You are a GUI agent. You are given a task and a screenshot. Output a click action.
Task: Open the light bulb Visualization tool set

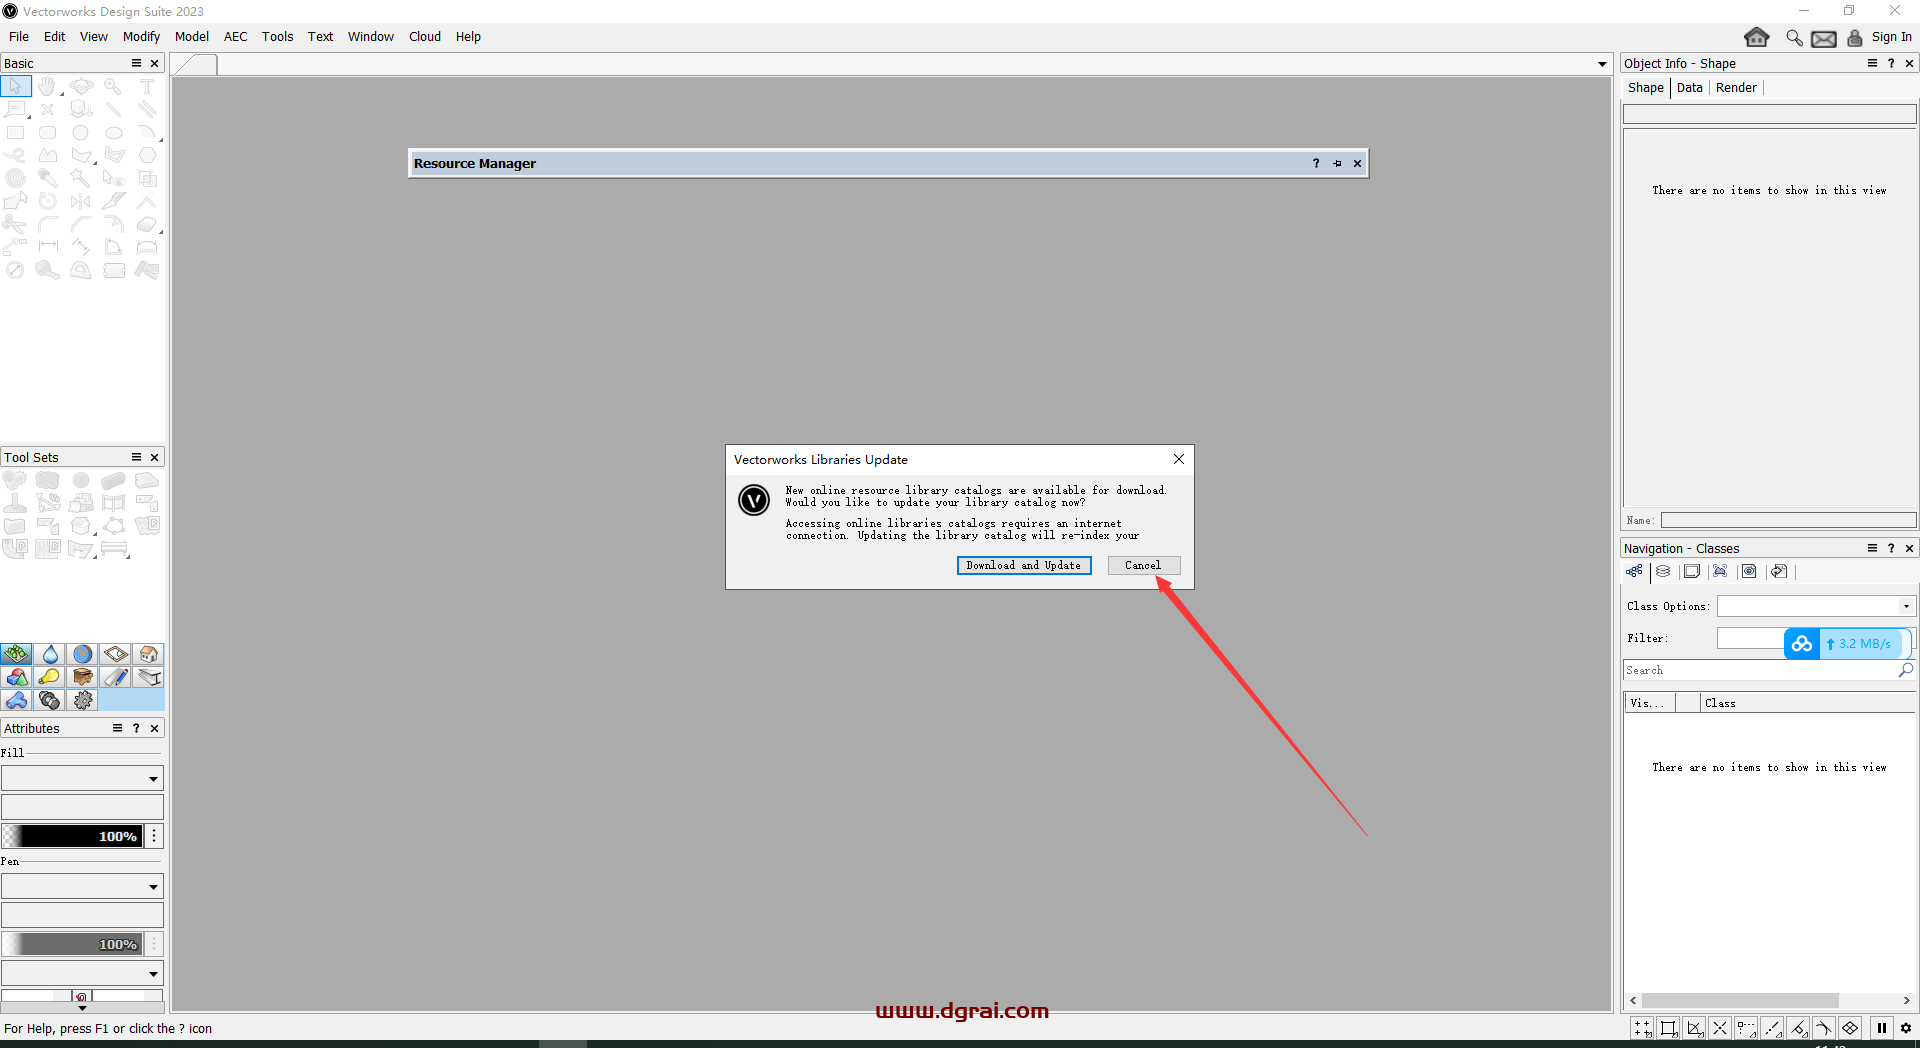49,677
